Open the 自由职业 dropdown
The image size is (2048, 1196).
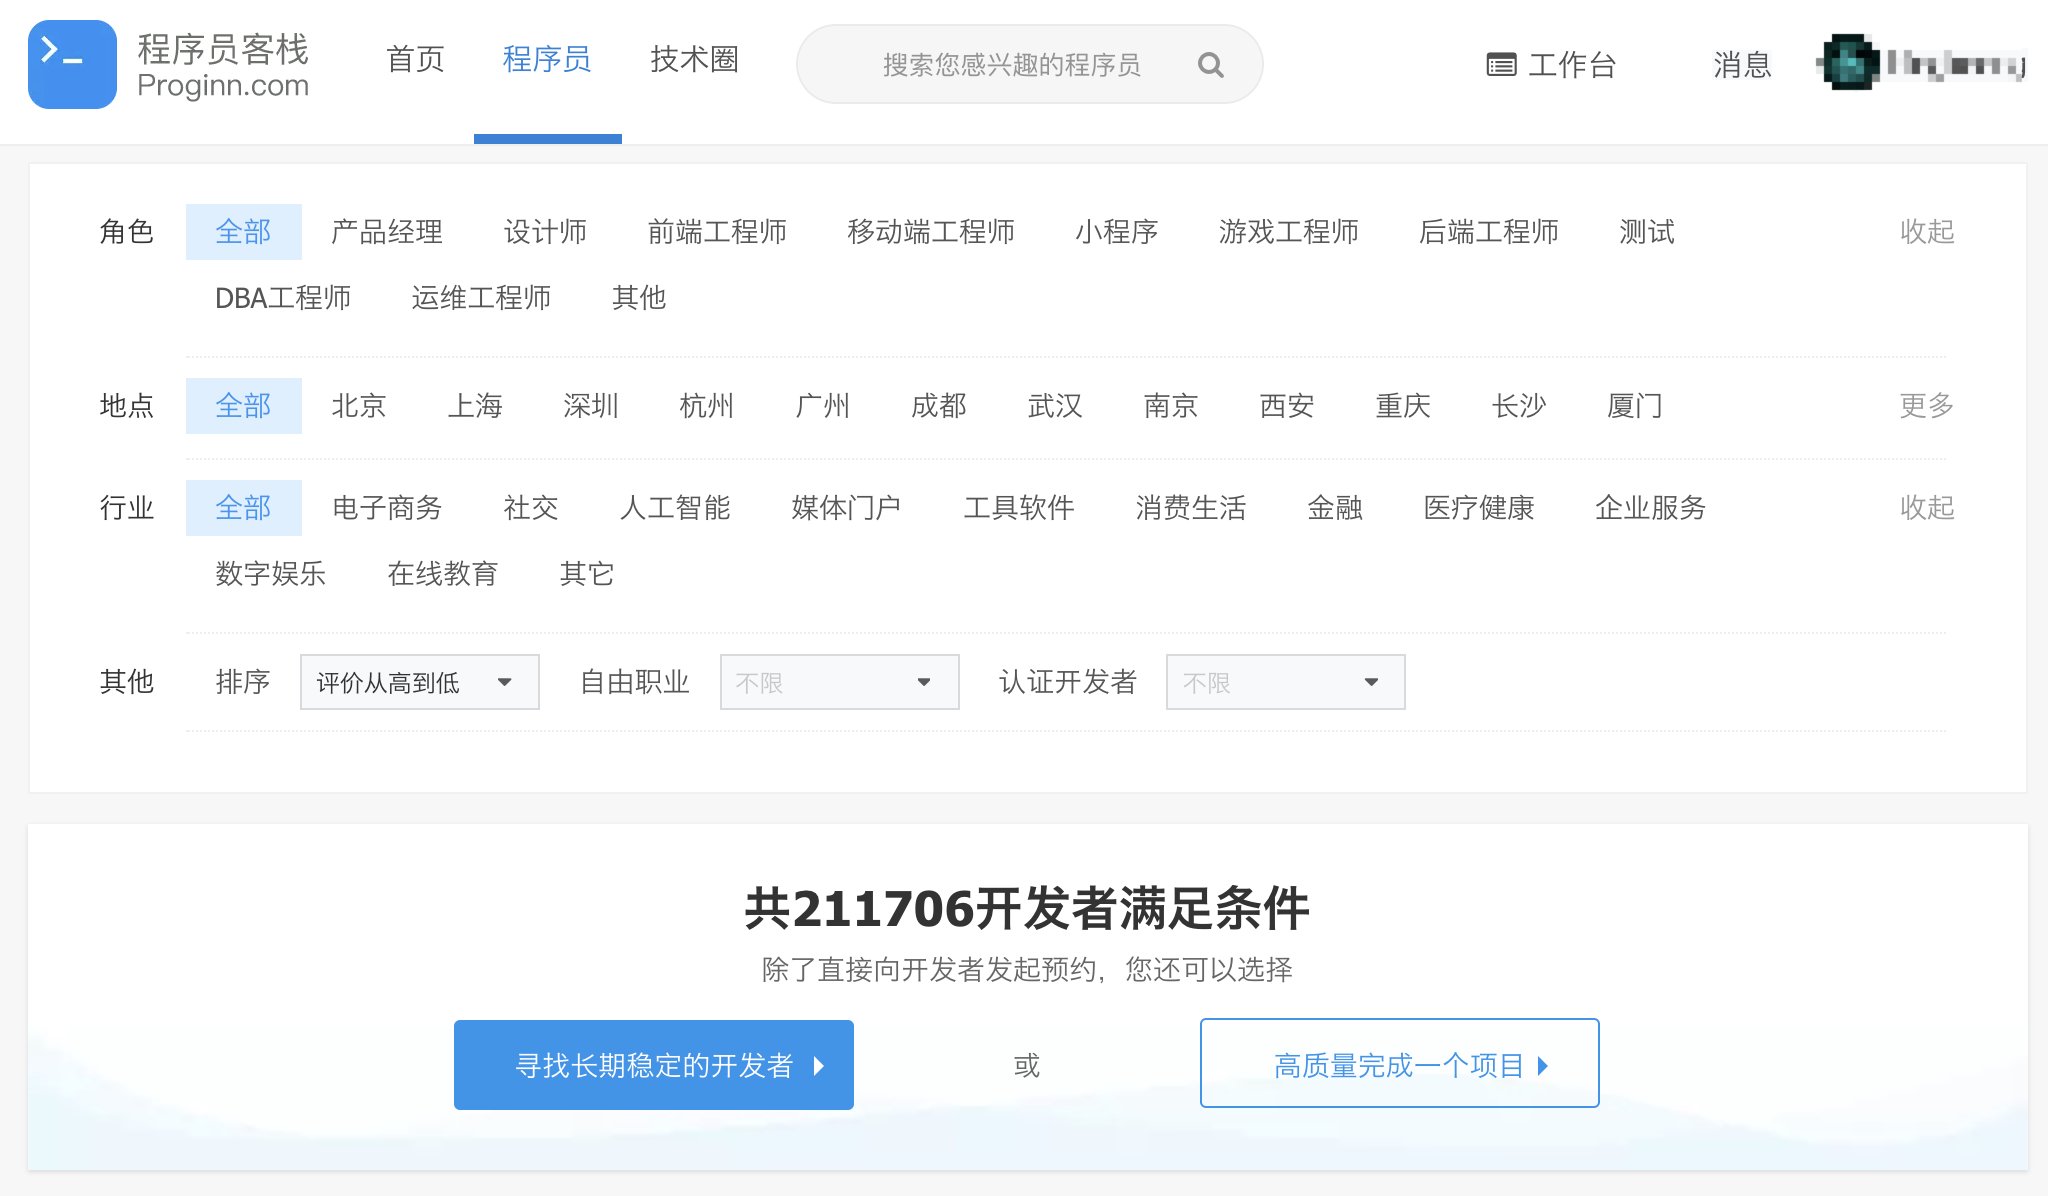[x=839, y=682]
